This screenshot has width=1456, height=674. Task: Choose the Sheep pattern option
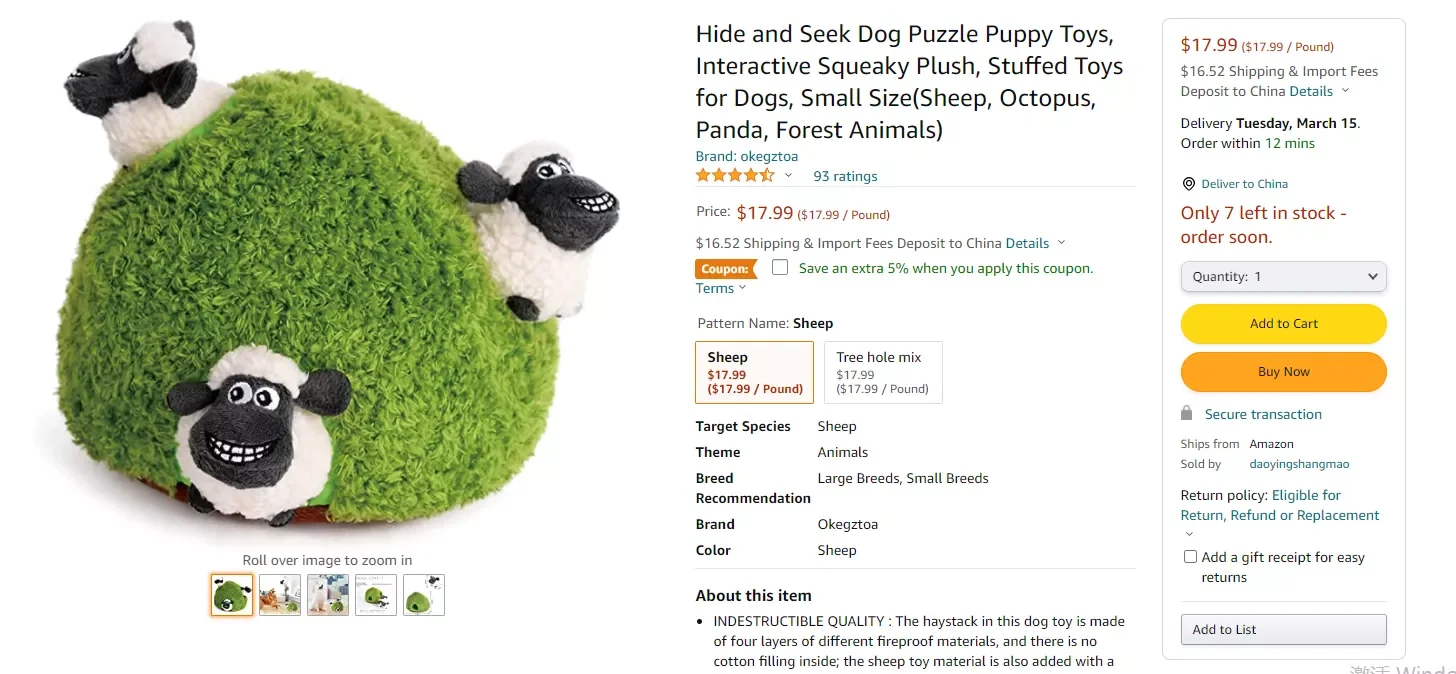pyautogui.click(x=754, y=372)
